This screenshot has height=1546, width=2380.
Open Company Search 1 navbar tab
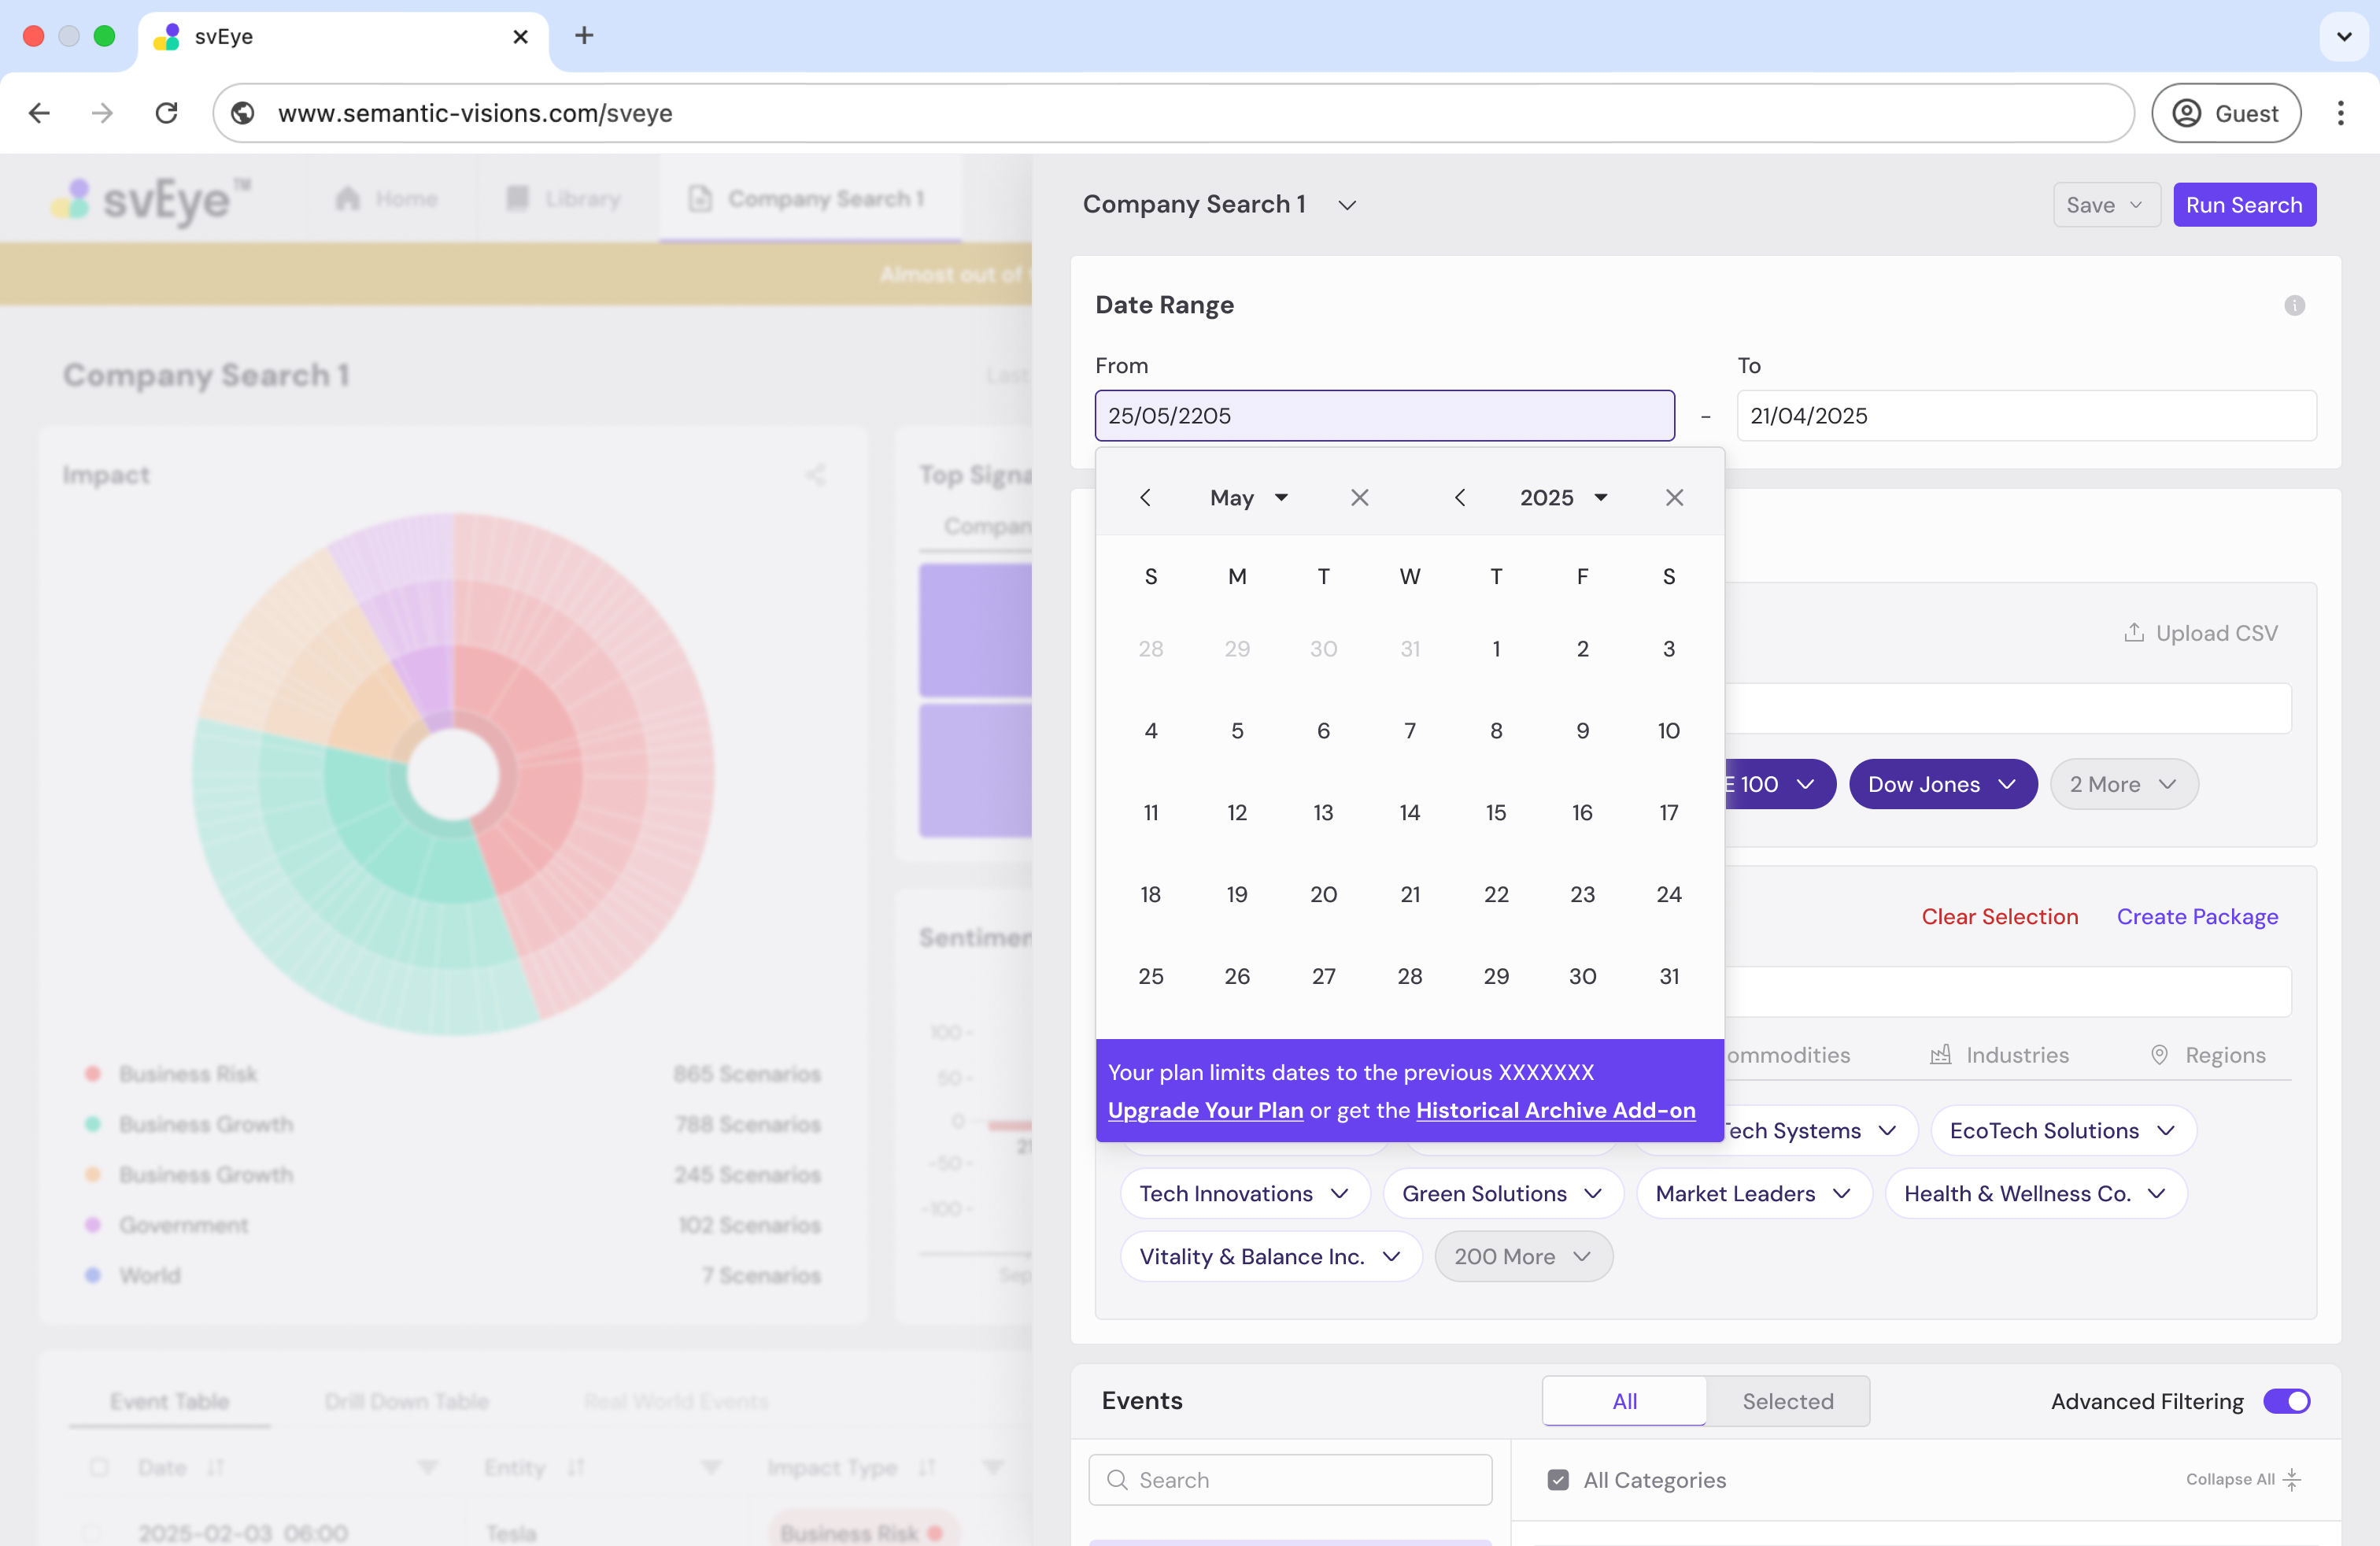click(x=809, y=198)
